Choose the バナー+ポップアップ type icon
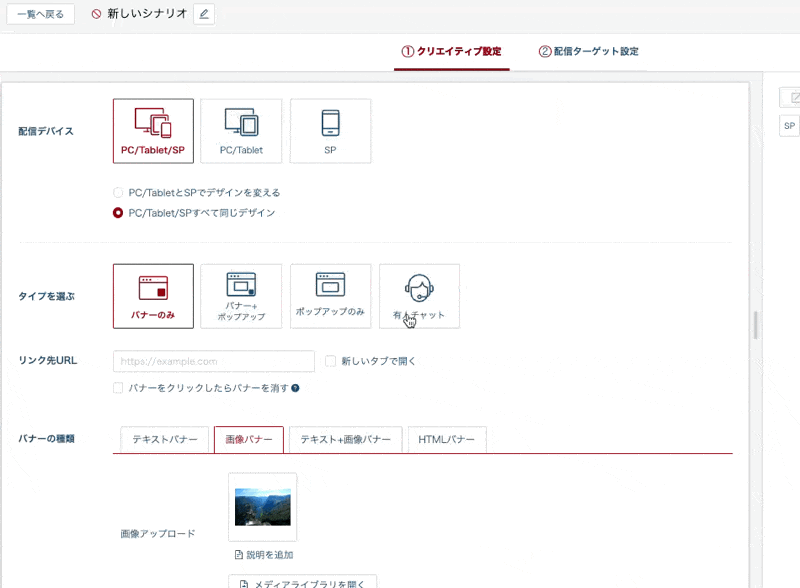 point(241,288)
